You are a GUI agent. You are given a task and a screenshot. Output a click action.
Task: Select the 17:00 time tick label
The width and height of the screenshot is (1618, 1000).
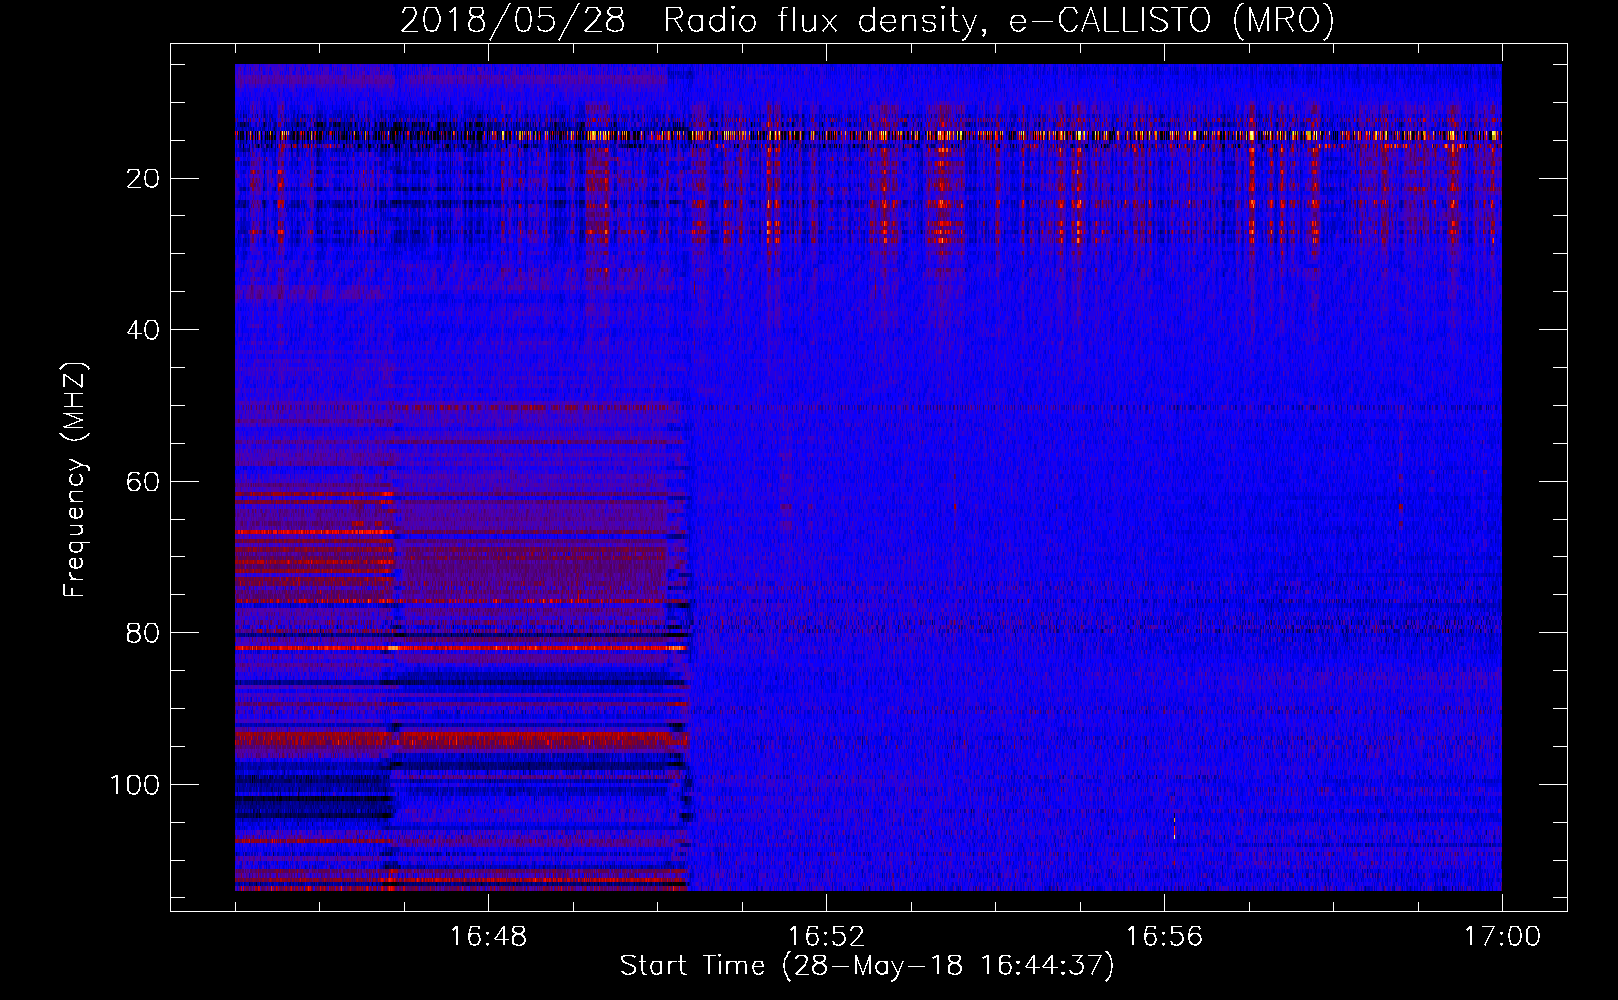pos(1502,937)
